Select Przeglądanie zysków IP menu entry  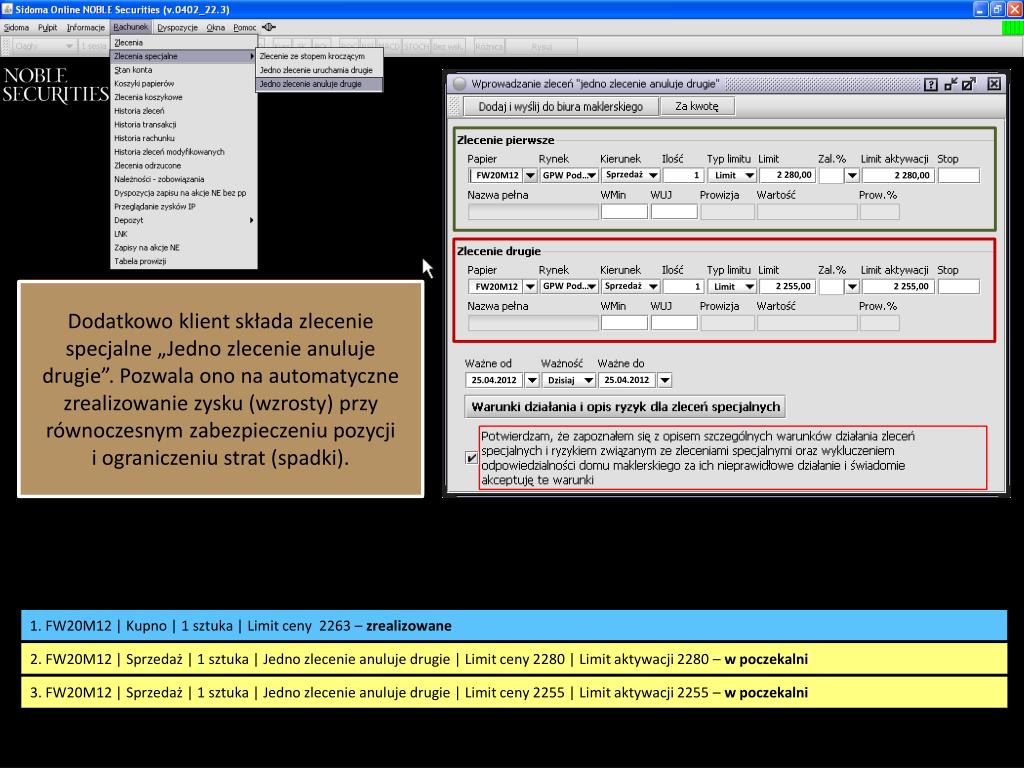coord(184,206)
